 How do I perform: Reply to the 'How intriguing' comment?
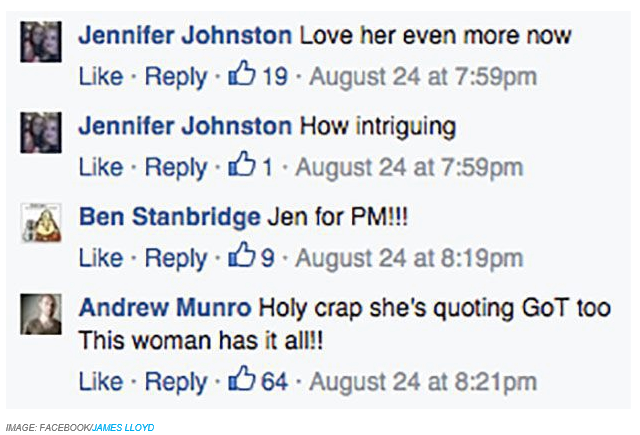pyautogui.click(x=176, y=168)
